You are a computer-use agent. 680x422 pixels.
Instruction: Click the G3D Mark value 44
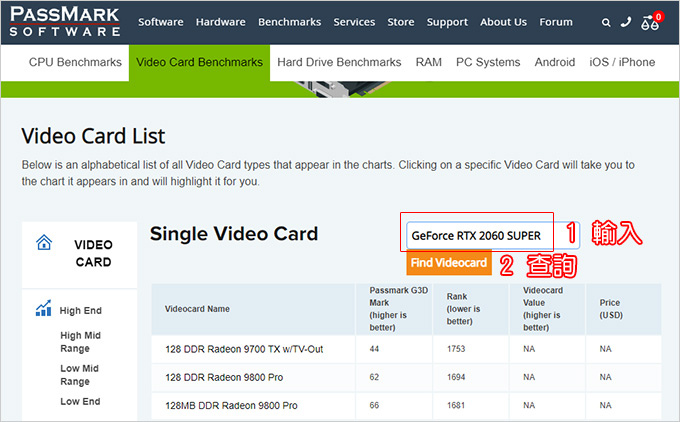coord(374,349)
